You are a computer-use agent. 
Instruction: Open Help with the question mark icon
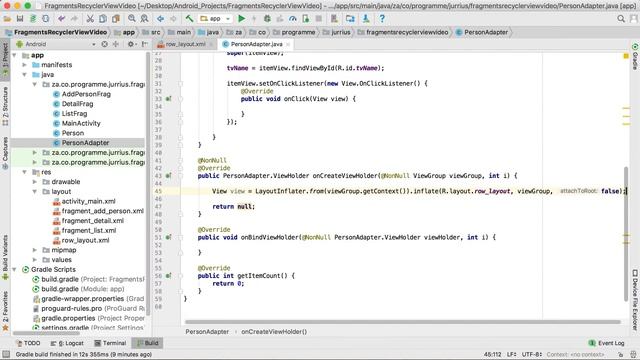(x=382, y=19)
